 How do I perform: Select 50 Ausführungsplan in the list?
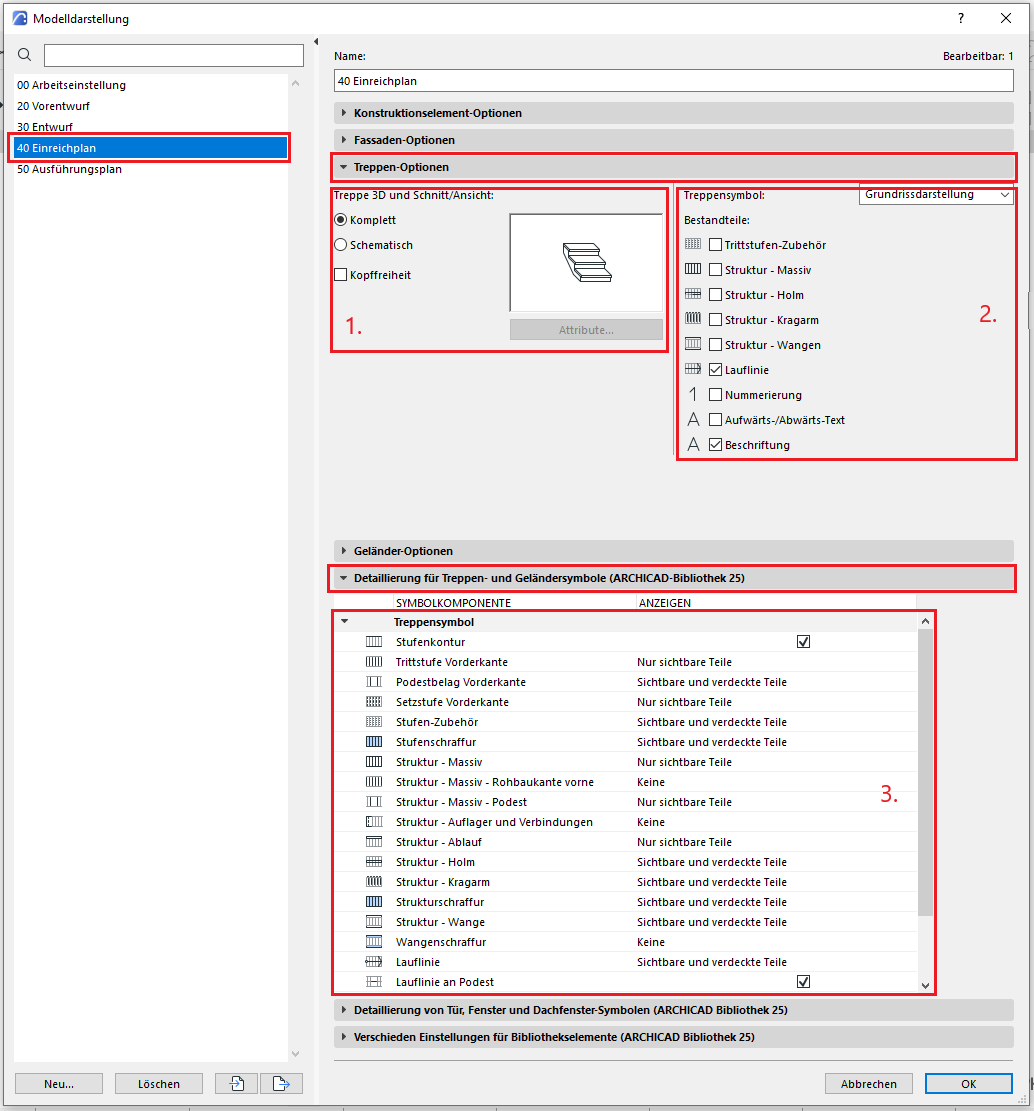coord(70,169)
